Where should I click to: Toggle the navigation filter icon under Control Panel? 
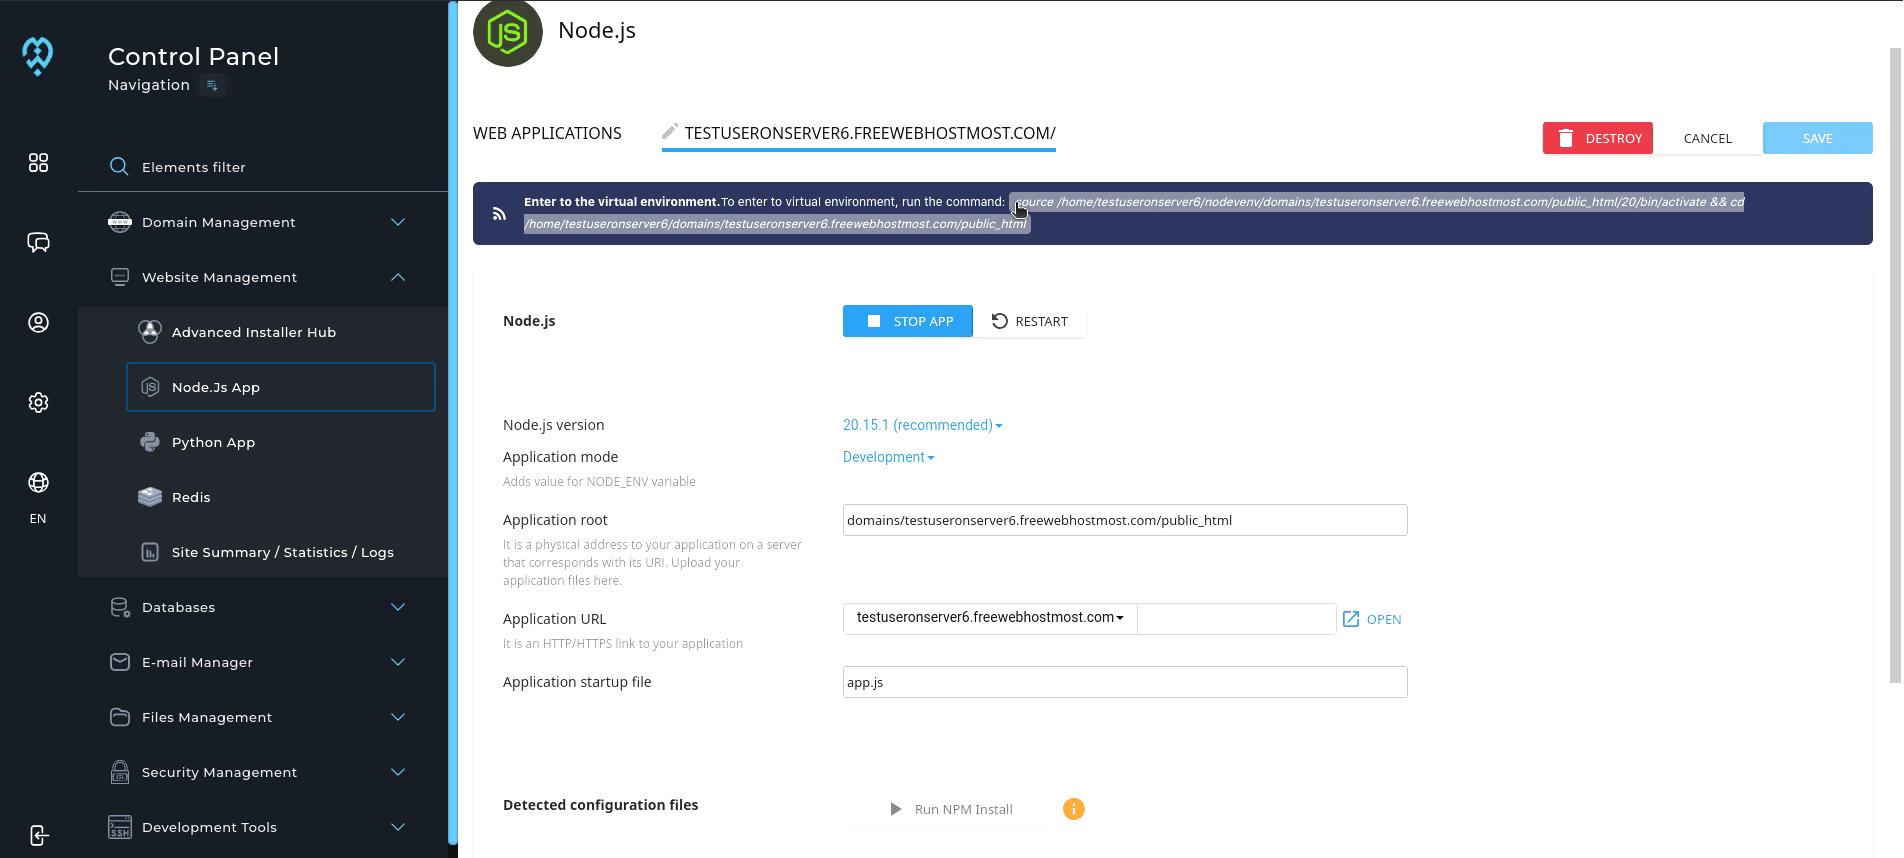coord(212,86)
